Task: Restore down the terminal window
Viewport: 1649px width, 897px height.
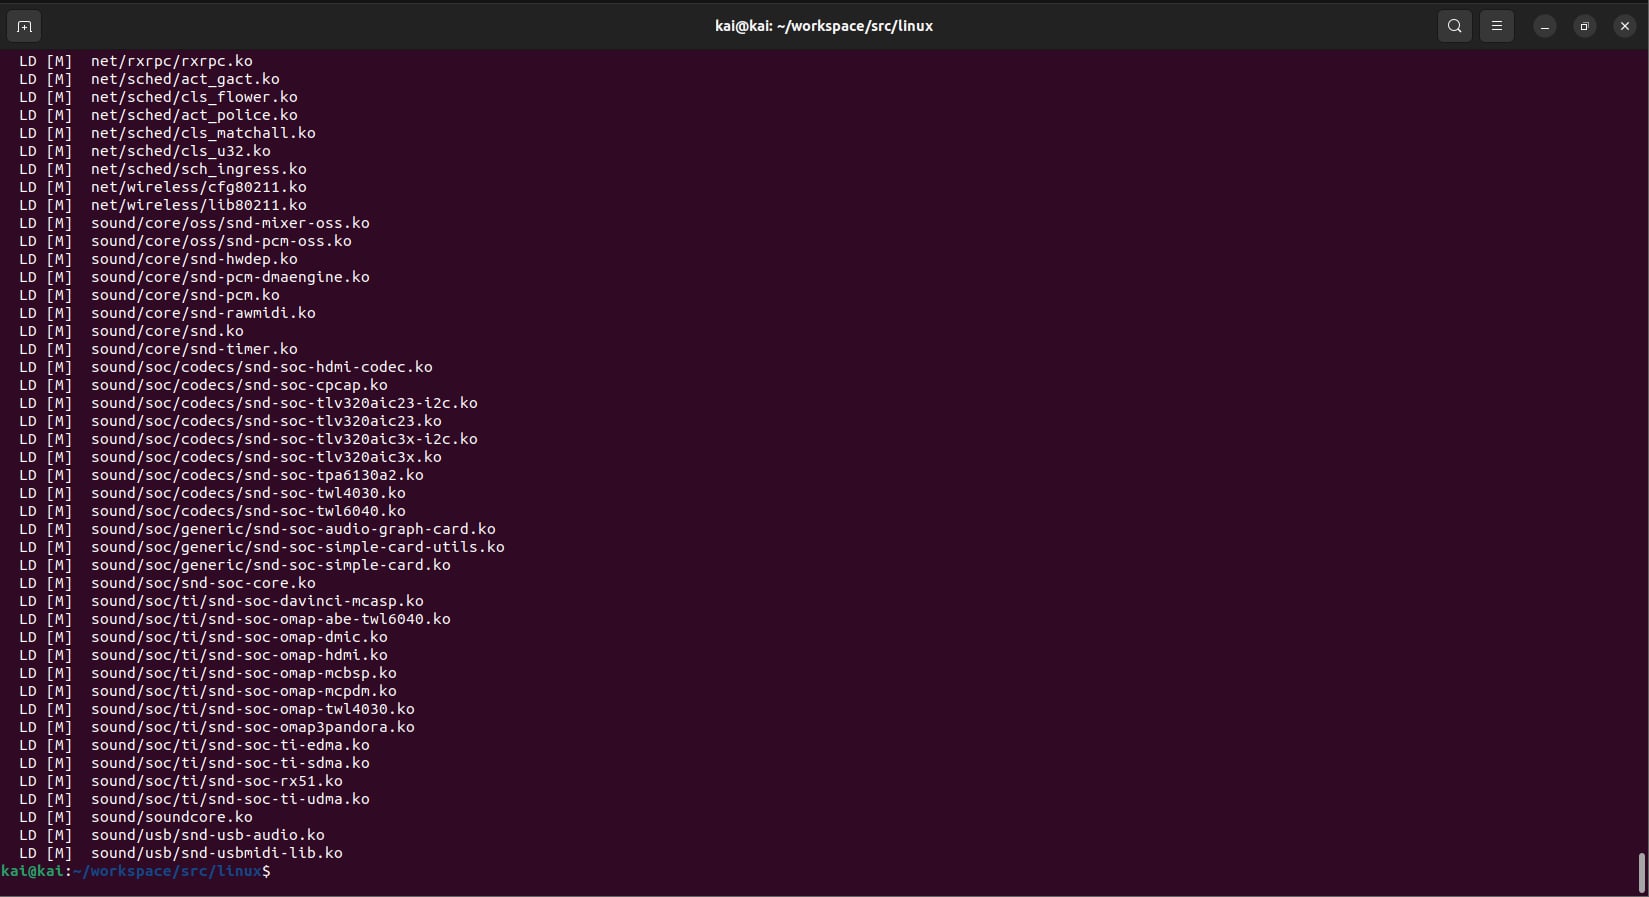Action: coord(1585,27)
